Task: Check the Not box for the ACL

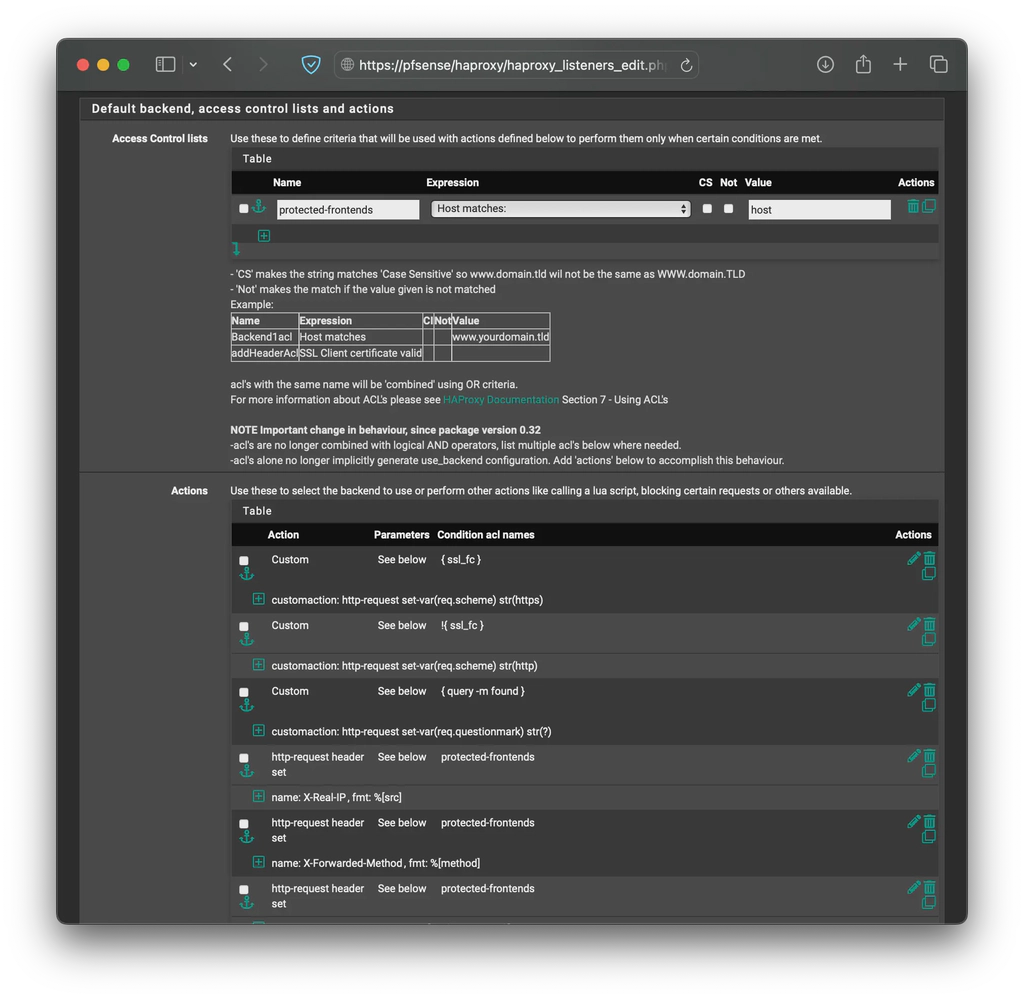Action: pyautogui.click(x=727, y=209)
